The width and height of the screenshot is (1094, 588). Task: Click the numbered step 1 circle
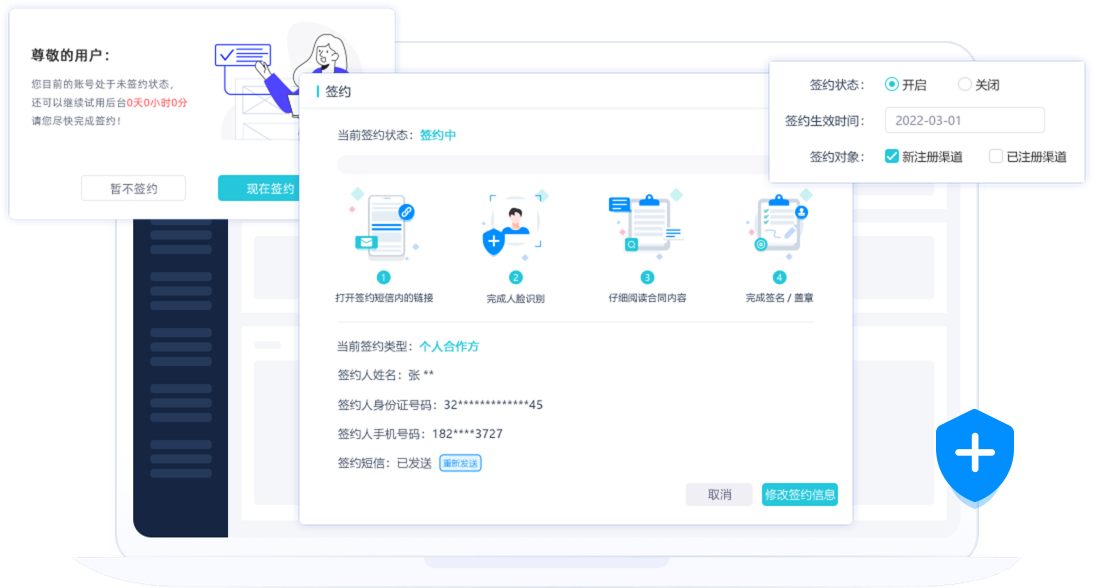click(x=384, y=278)
